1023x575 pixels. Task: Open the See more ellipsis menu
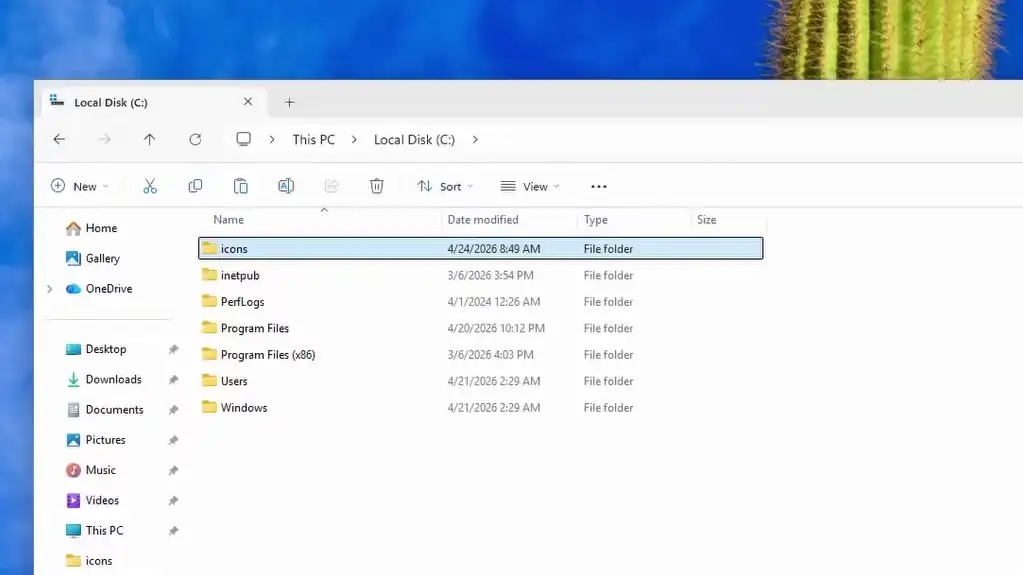(599, 187)
